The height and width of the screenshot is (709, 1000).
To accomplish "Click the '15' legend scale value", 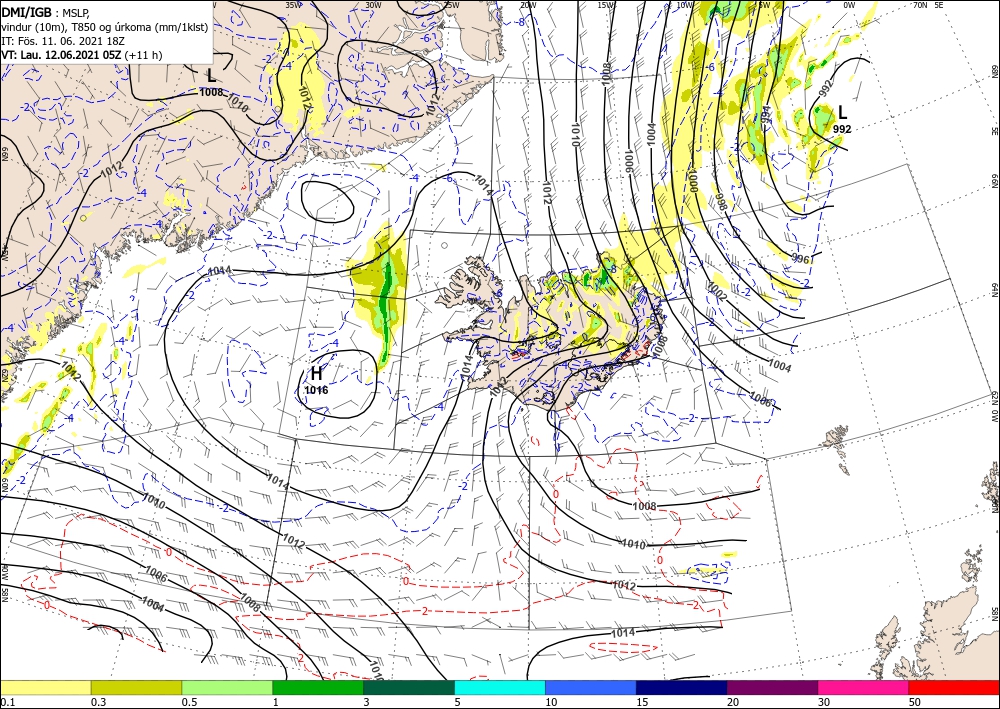I will pos(642,702).
